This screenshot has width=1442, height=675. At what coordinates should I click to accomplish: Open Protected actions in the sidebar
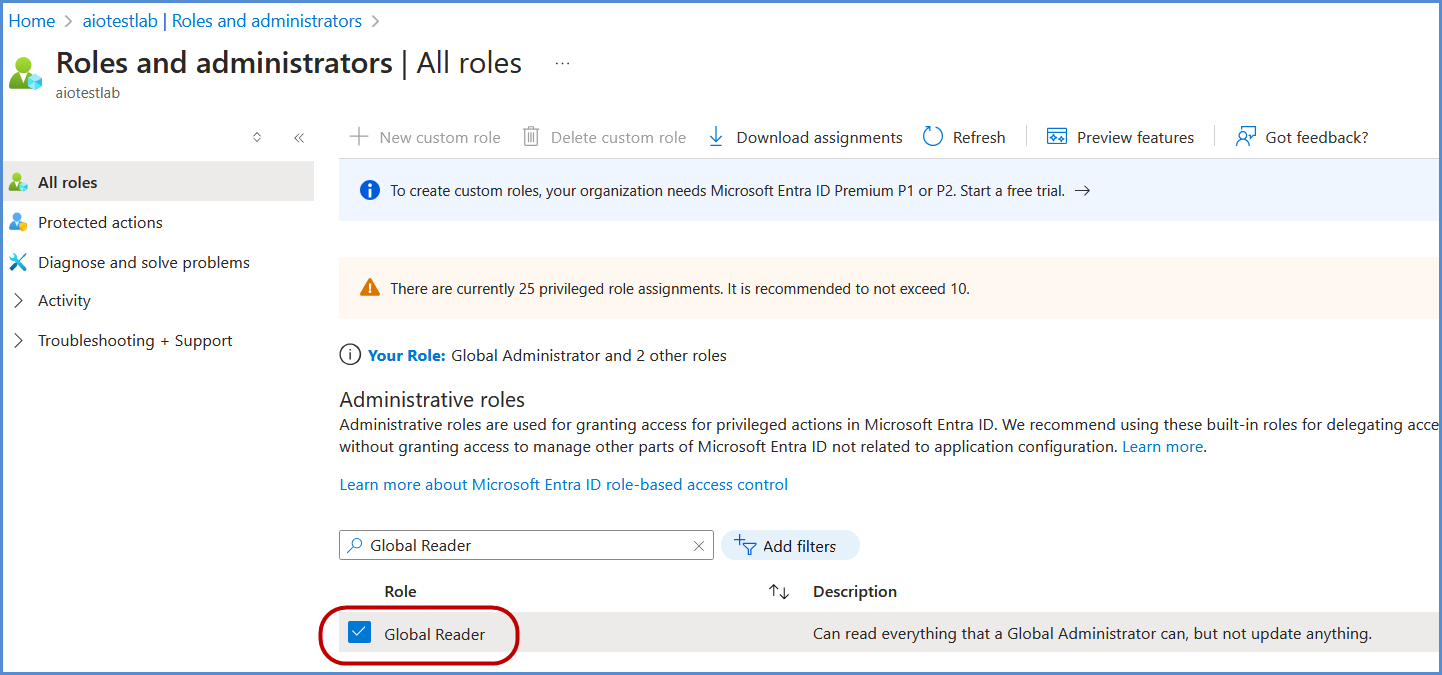100,222
